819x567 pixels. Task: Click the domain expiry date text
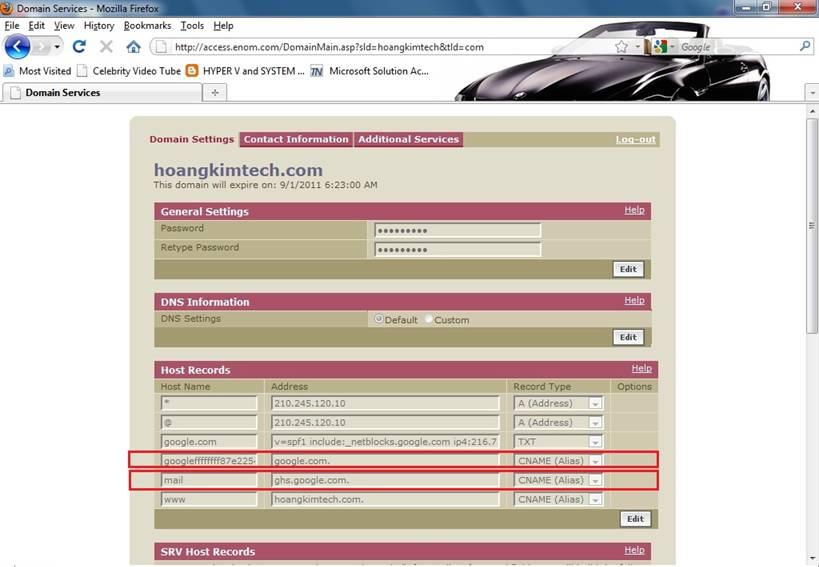pos(265,185)
